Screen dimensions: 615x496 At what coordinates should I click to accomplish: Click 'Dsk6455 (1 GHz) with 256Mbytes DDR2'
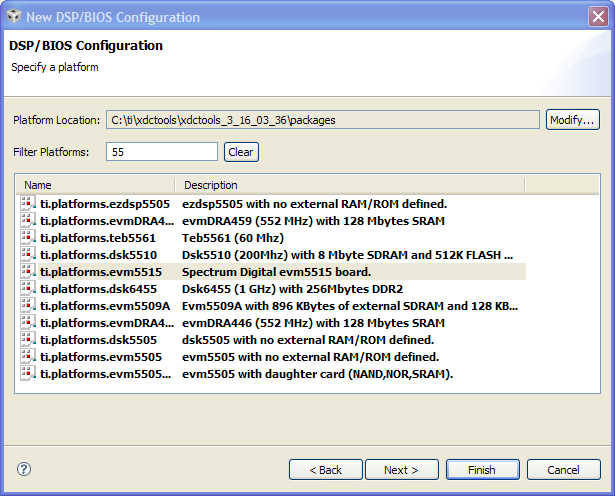(293, 289)
